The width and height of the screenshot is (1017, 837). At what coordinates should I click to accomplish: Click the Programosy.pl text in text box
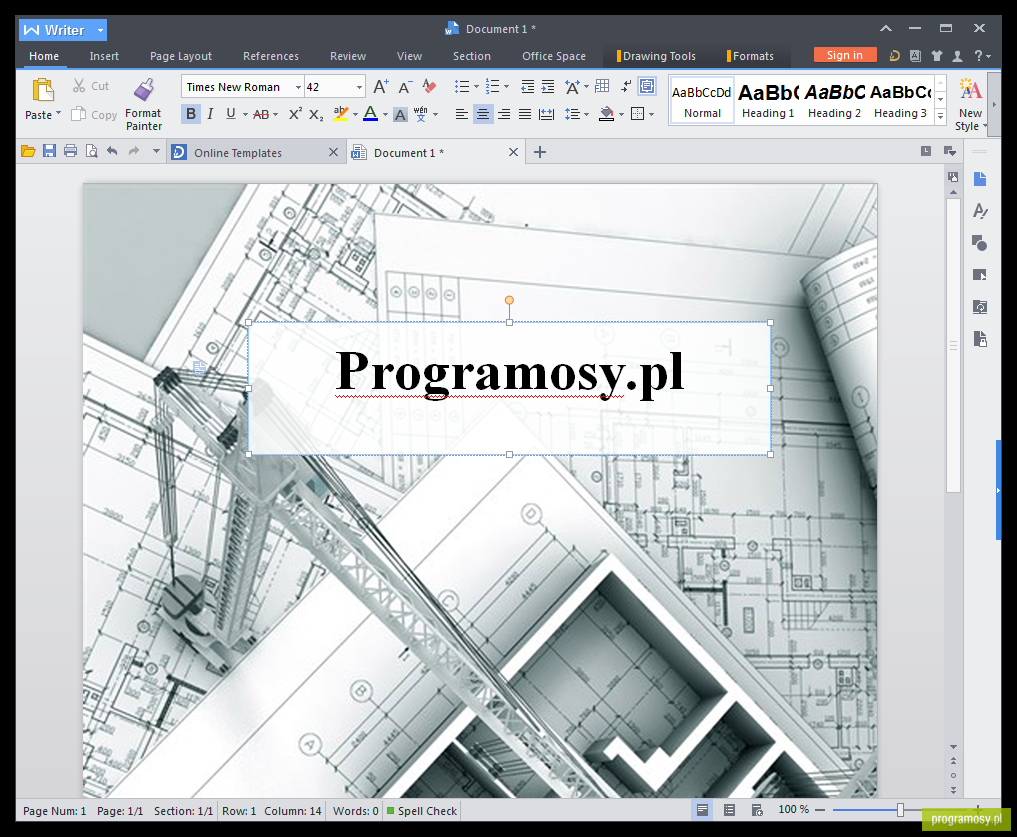[x=509, y=373]
